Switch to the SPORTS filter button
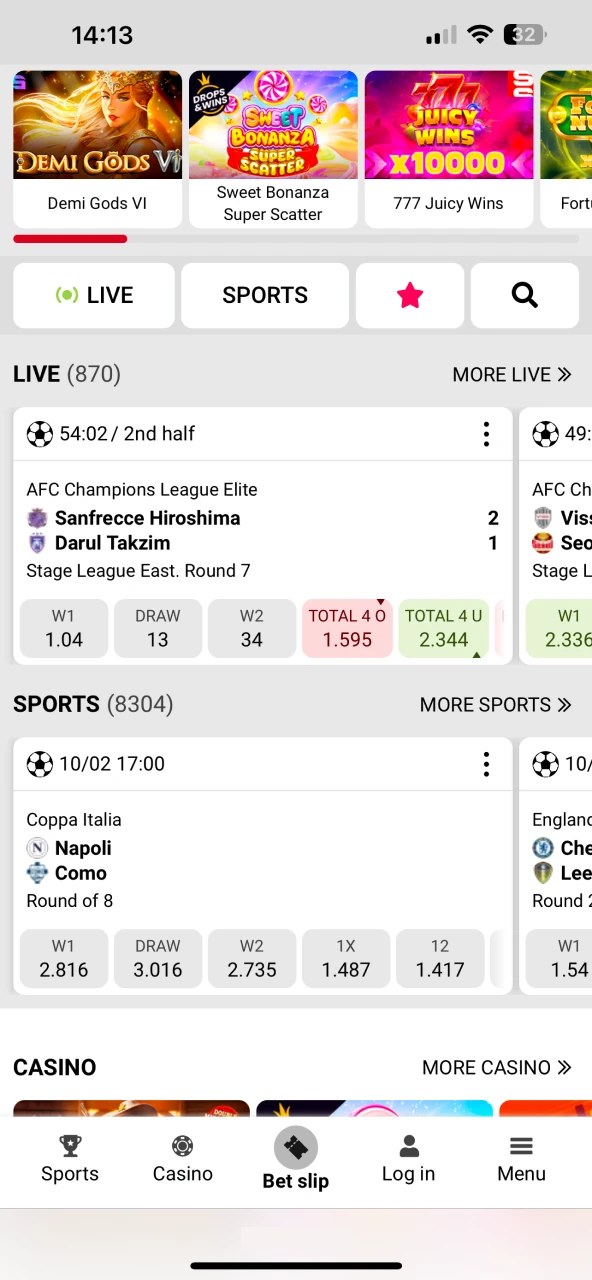This screenshot has height=1280, width=592. pos(264,295)
